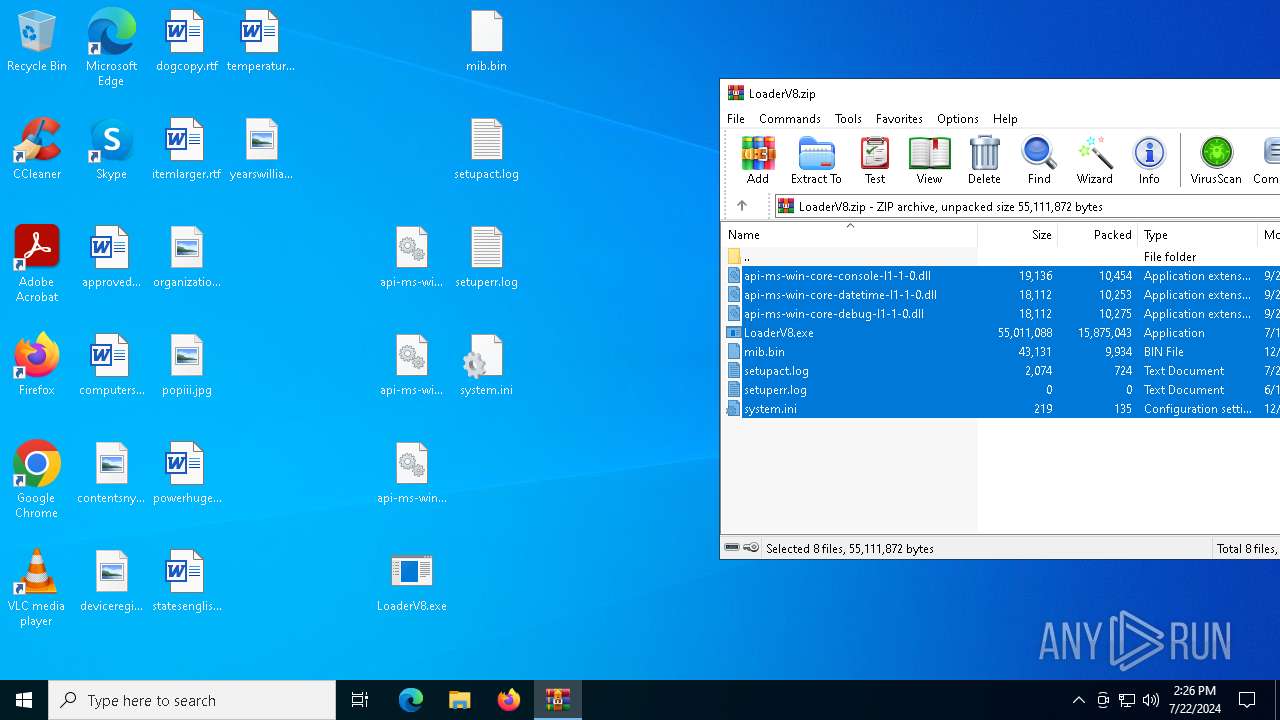Click the Delete toolbar icon
Viewport: 1280px width, 720px height.
tap(984, 160)
